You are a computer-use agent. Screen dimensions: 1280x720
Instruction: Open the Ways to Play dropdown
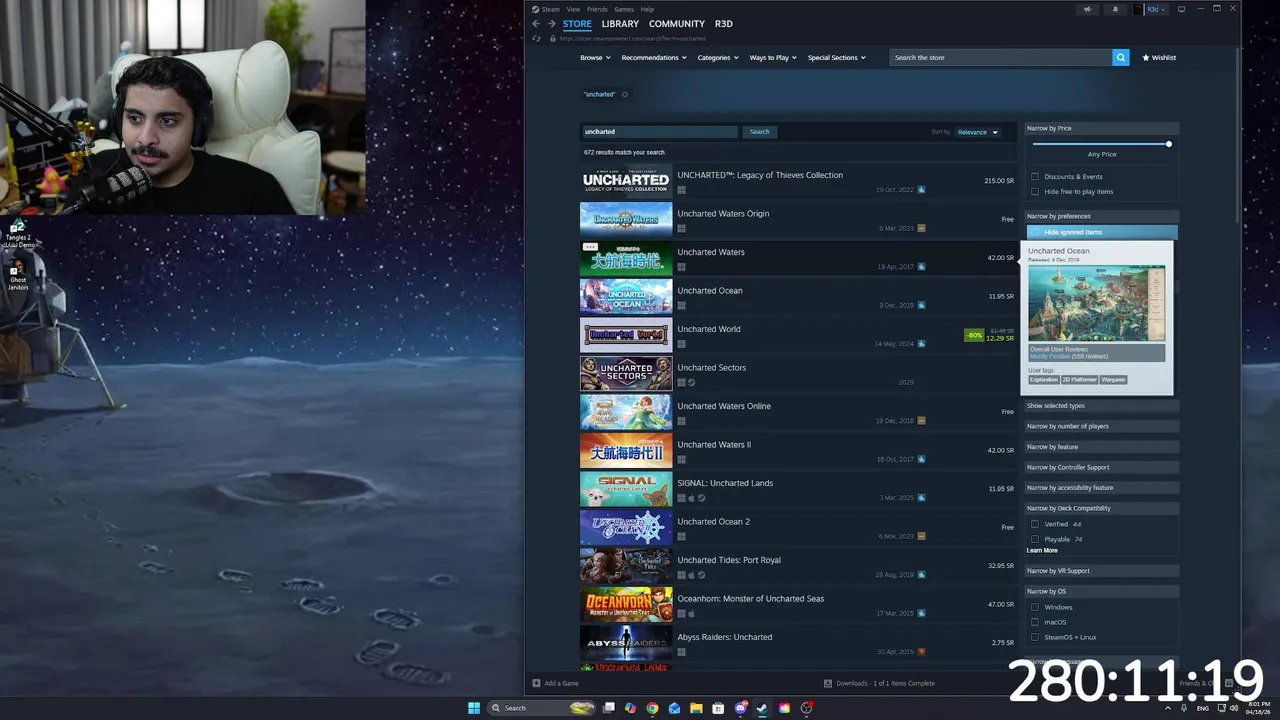point(773,57)
